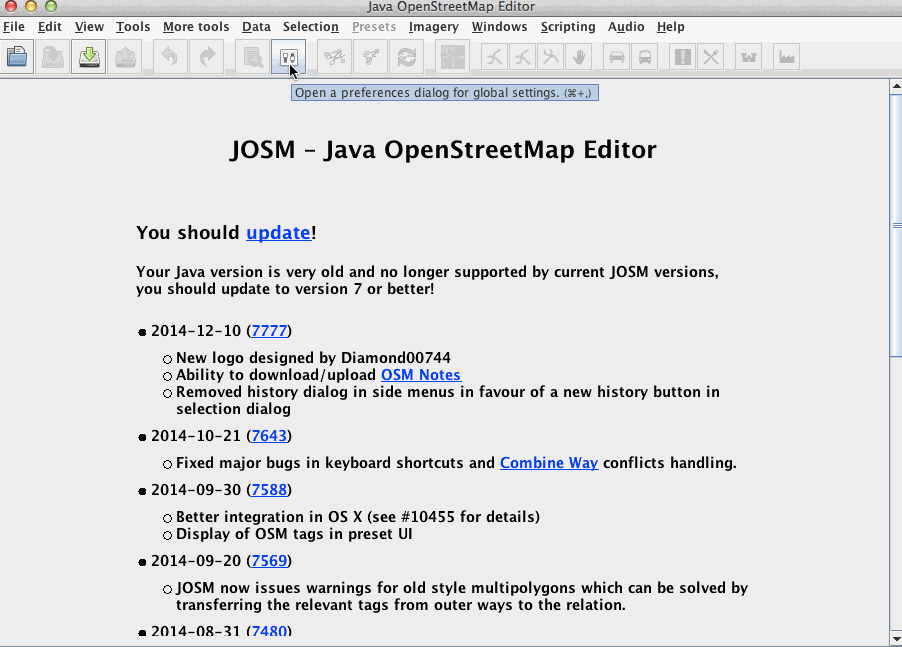Open changeset link 7569
Screen dimensions: 902x647
[x=269, y=561]
